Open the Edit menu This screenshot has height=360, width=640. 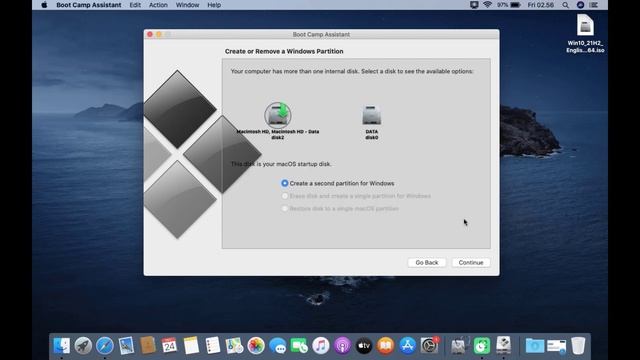pyautogui.click(x=135, y=5)
